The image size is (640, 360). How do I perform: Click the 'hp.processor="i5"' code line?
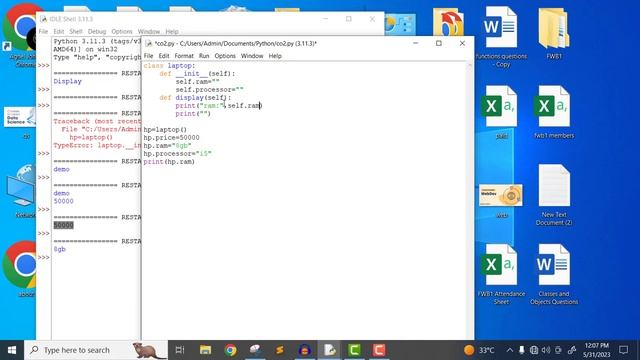tap(178, 154)
